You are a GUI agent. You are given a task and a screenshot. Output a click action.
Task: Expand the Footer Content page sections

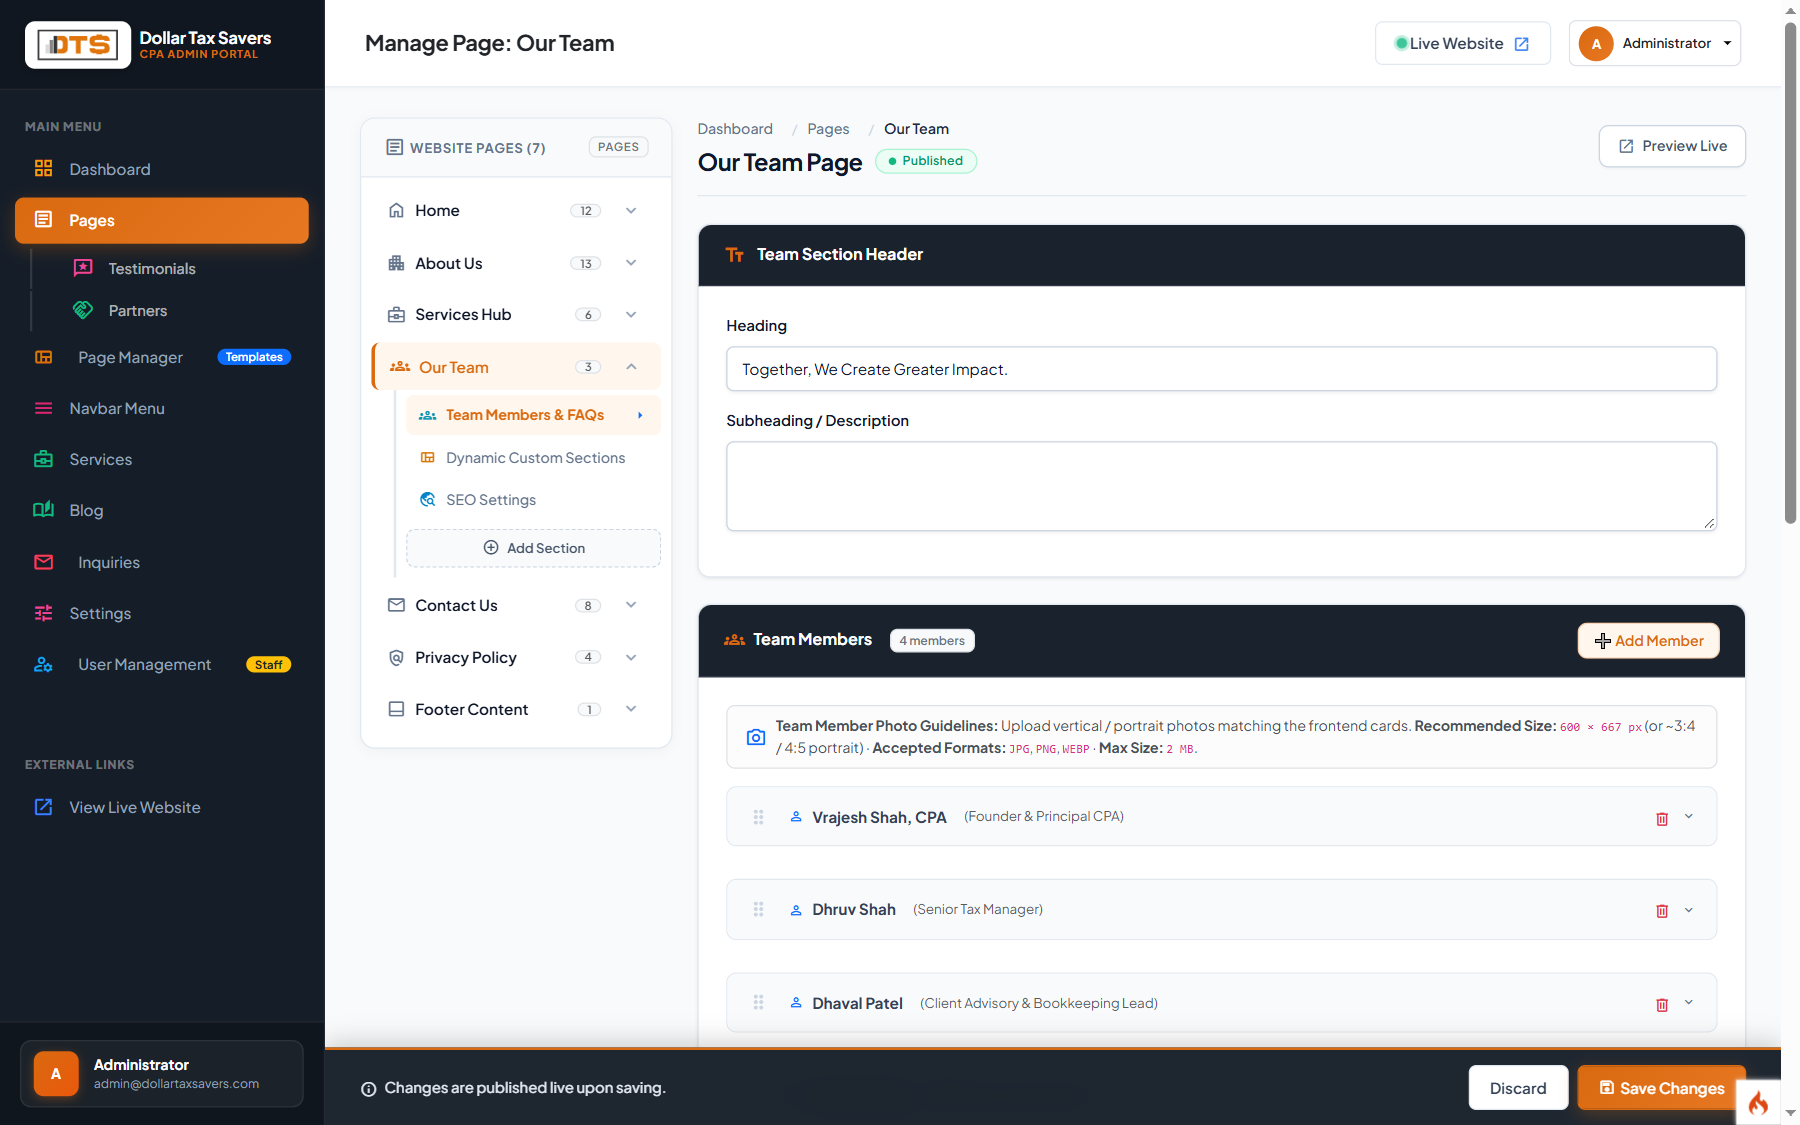click(631, 709)
